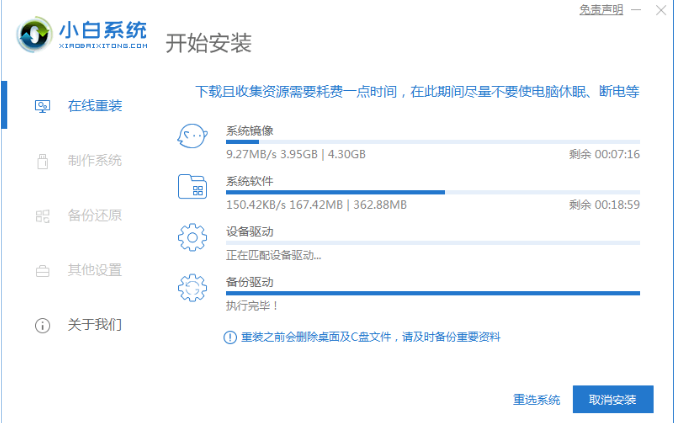Click the Make System (制作系统) USB icon
Viewport: 674px width, 428px height.
click(x=42, y=160)
